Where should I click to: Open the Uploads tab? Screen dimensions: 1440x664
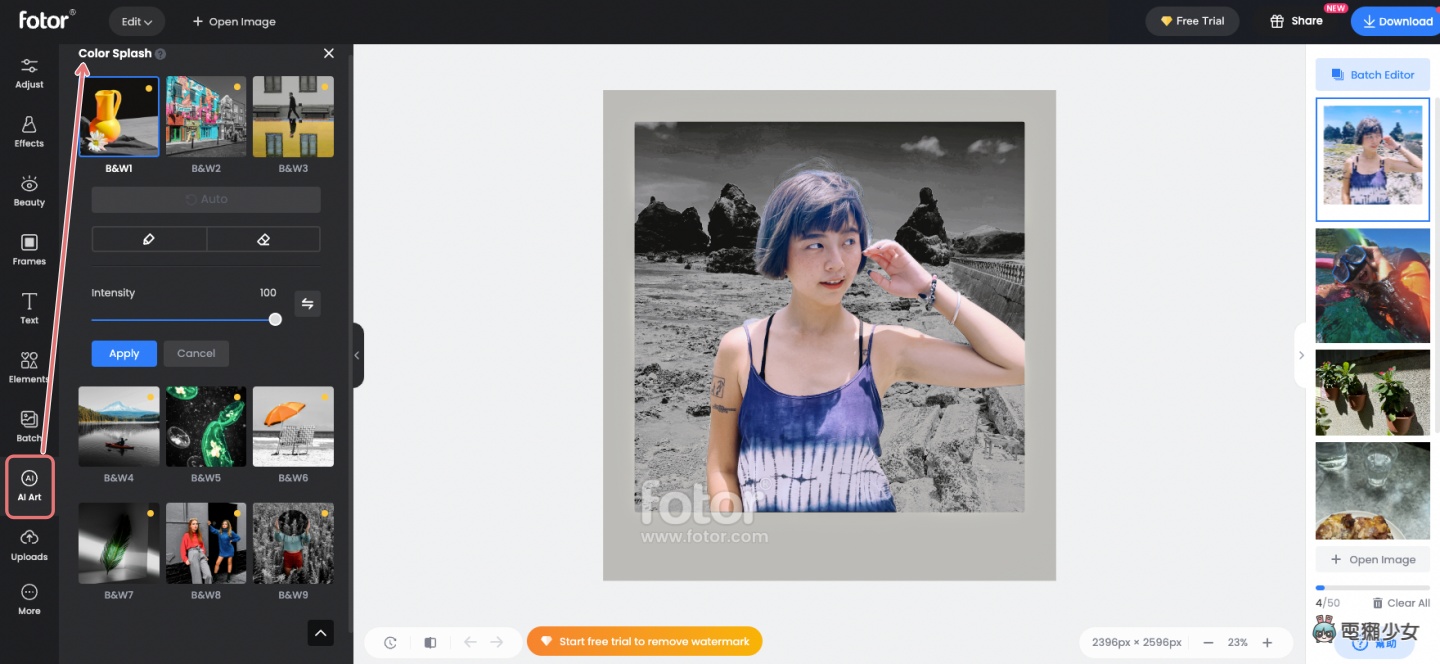pos(29,545)
